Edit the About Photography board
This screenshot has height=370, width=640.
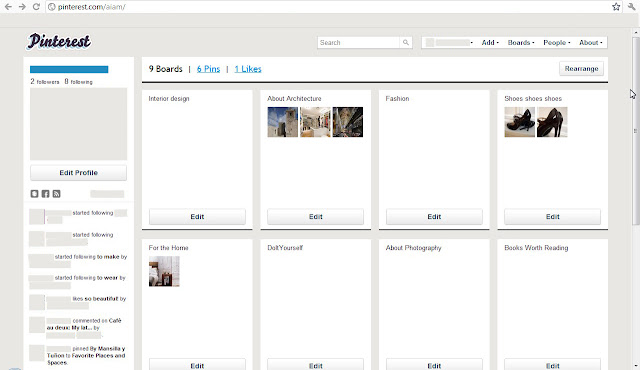434,365
